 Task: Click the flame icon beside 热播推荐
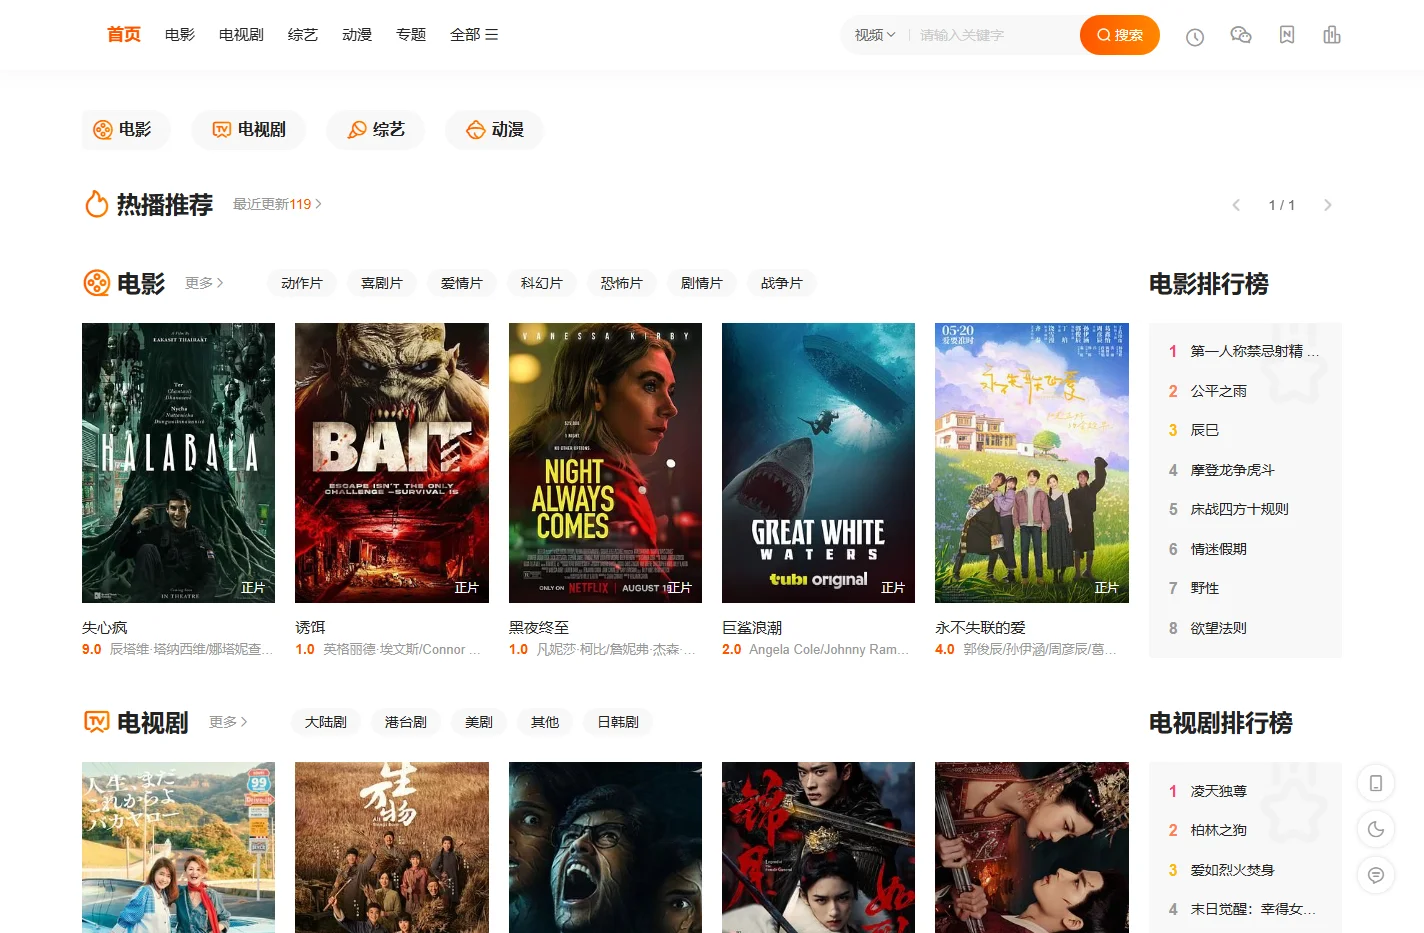[x=97, y=204]
